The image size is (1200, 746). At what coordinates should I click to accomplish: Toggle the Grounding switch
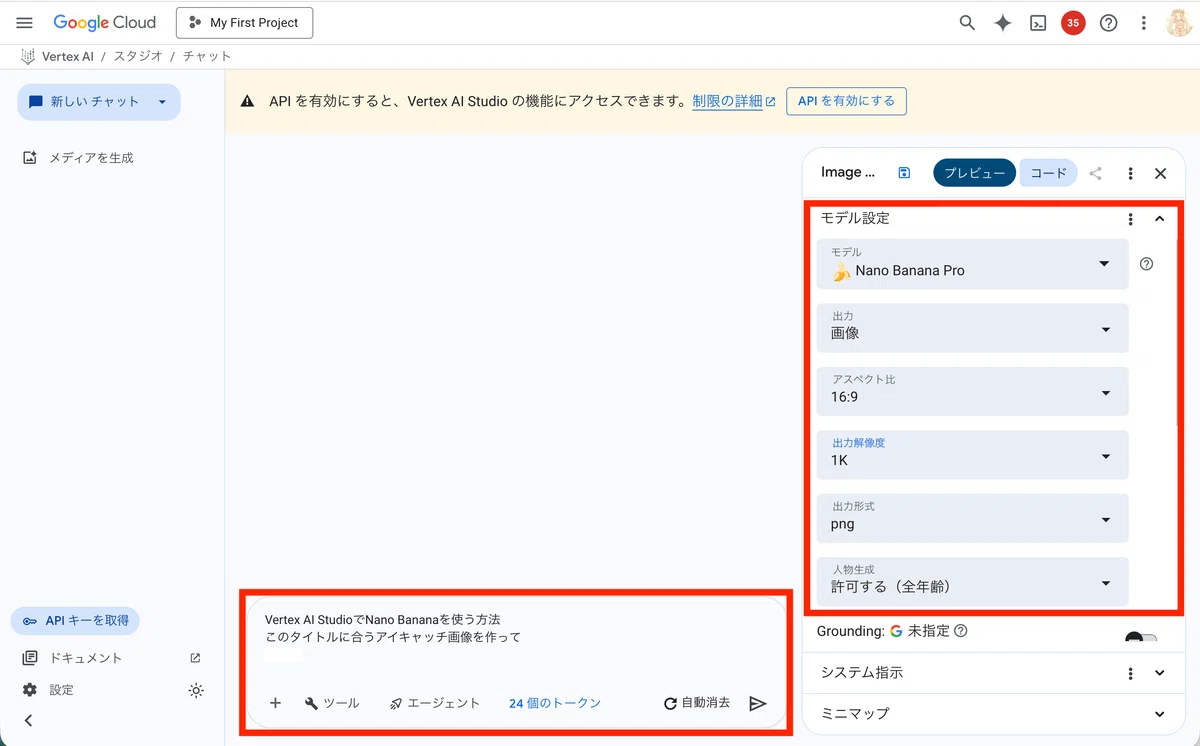click(1140, 639)
